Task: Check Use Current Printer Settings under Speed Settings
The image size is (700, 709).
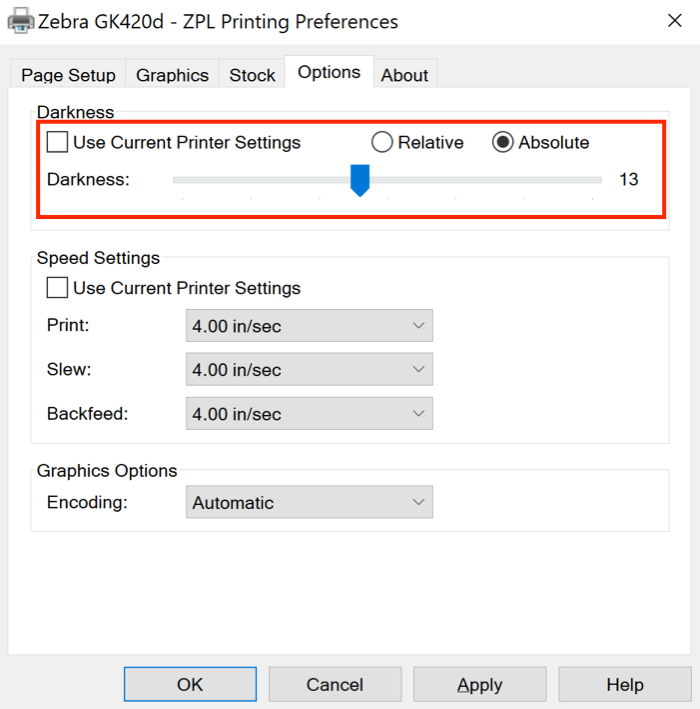Action: pyautogui.click(x=58, y=288)
